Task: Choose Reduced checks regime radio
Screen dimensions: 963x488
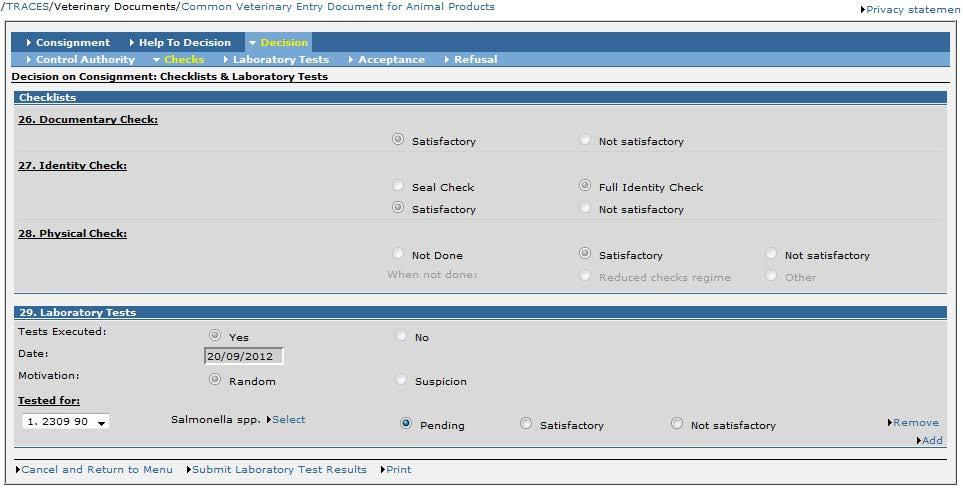Action: point(585,276)
